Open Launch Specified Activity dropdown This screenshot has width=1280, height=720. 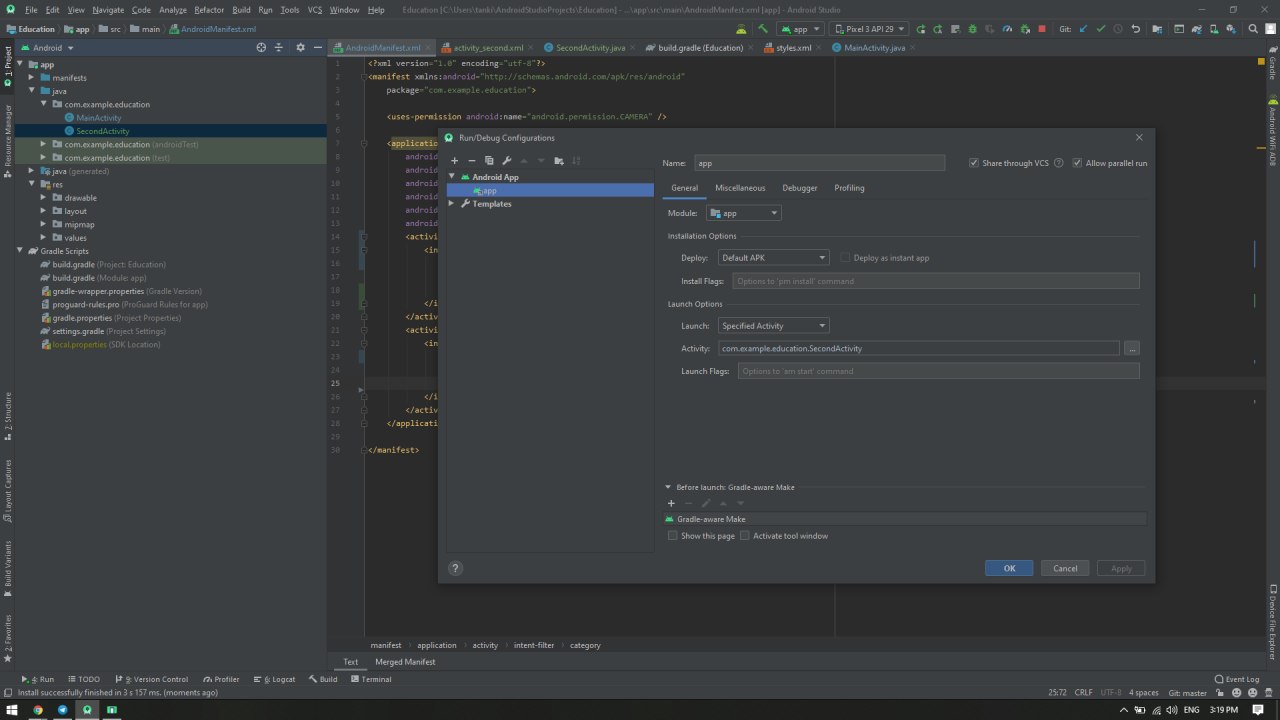tap(773, 326)
